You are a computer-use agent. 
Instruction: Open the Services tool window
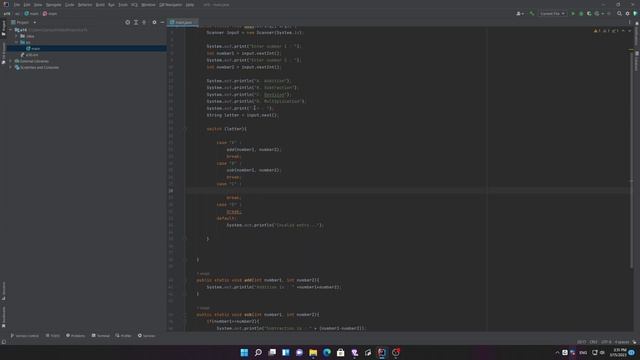[147, 336]
